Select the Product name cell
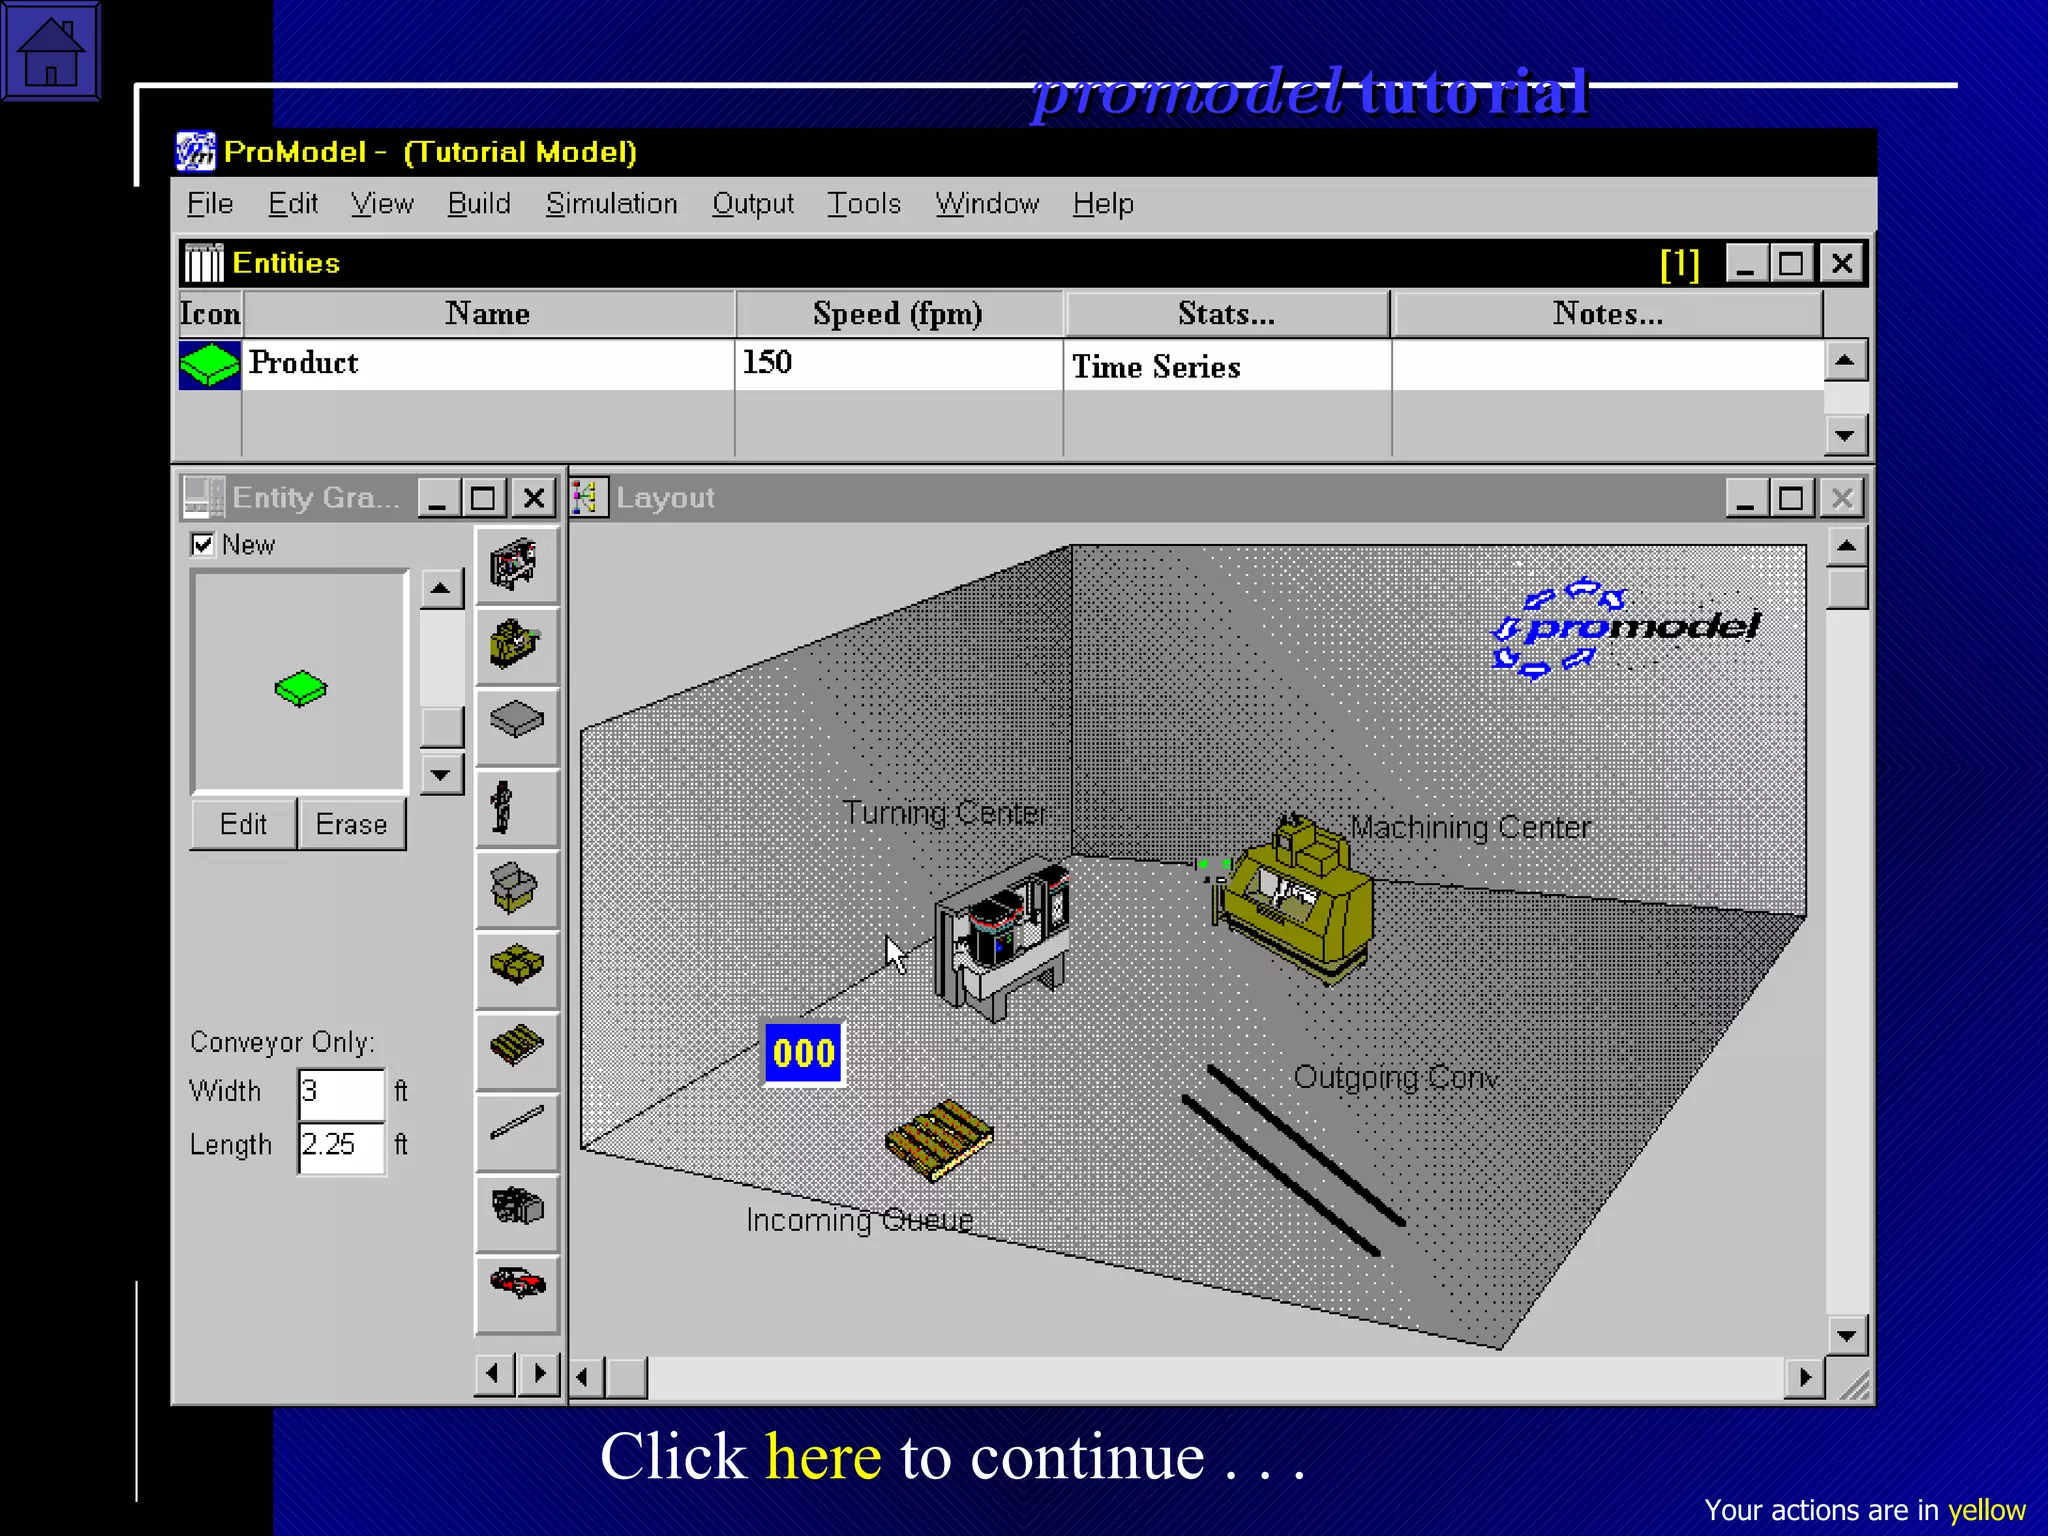 pyautogui.click(x=488, y=364)
